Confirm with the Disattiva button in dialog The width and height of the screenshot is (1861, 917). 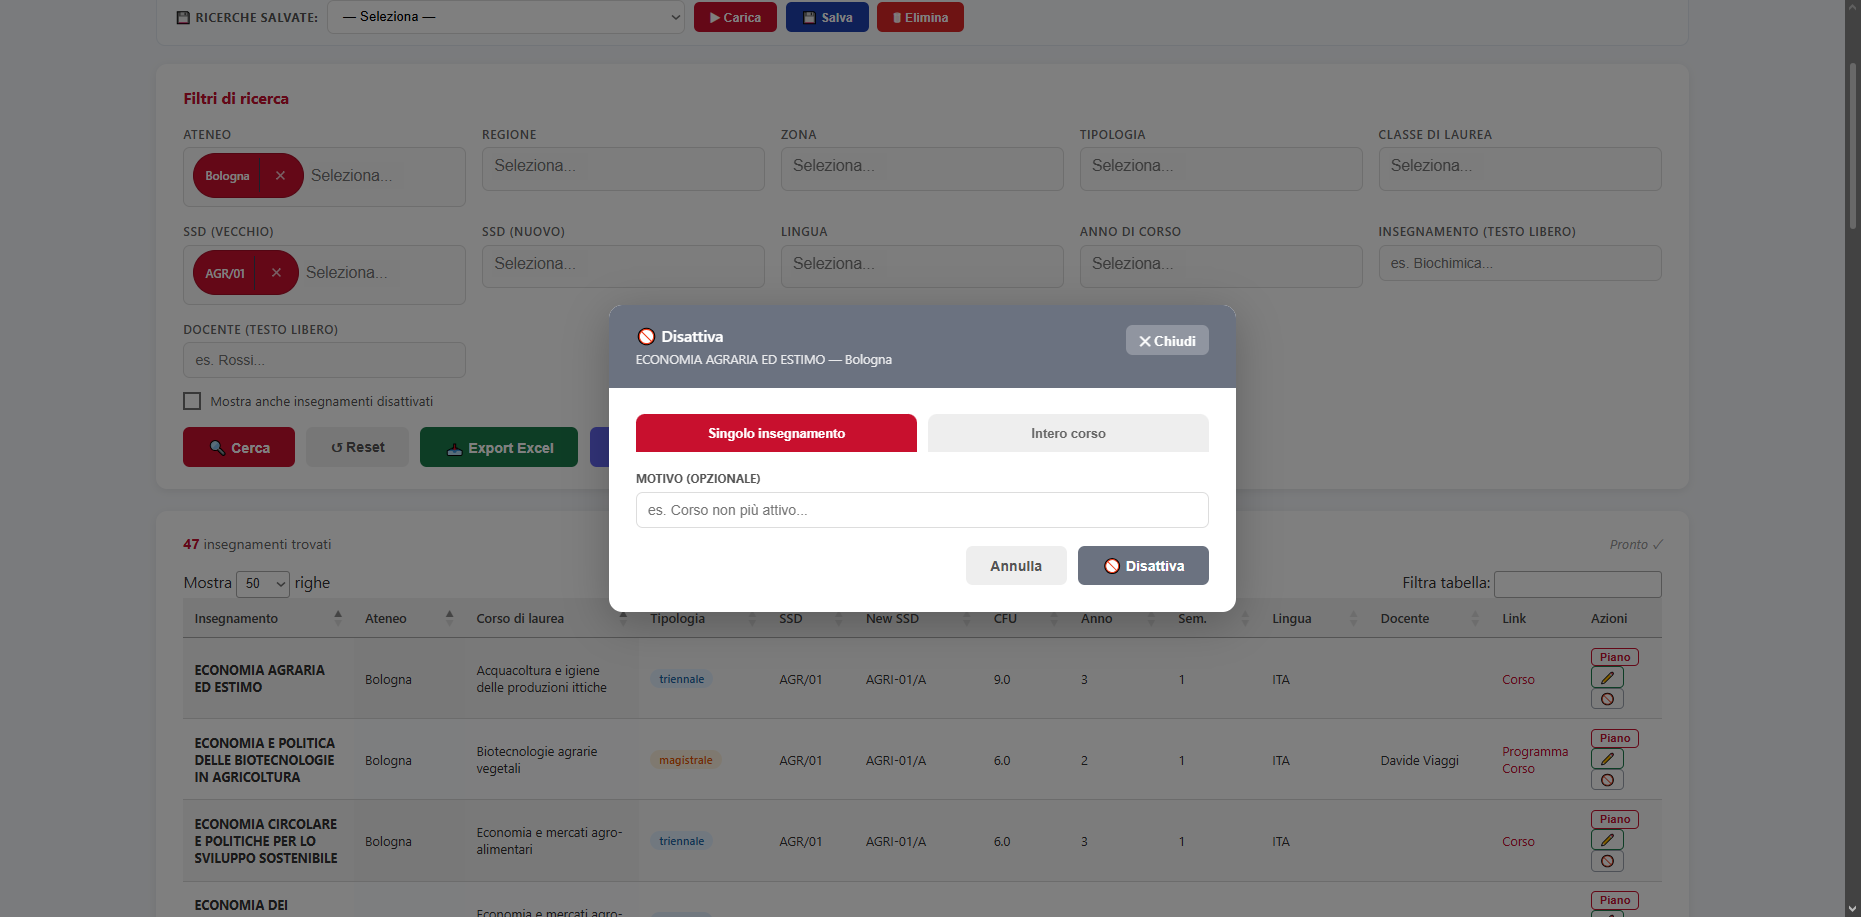tap(1143, 566)
